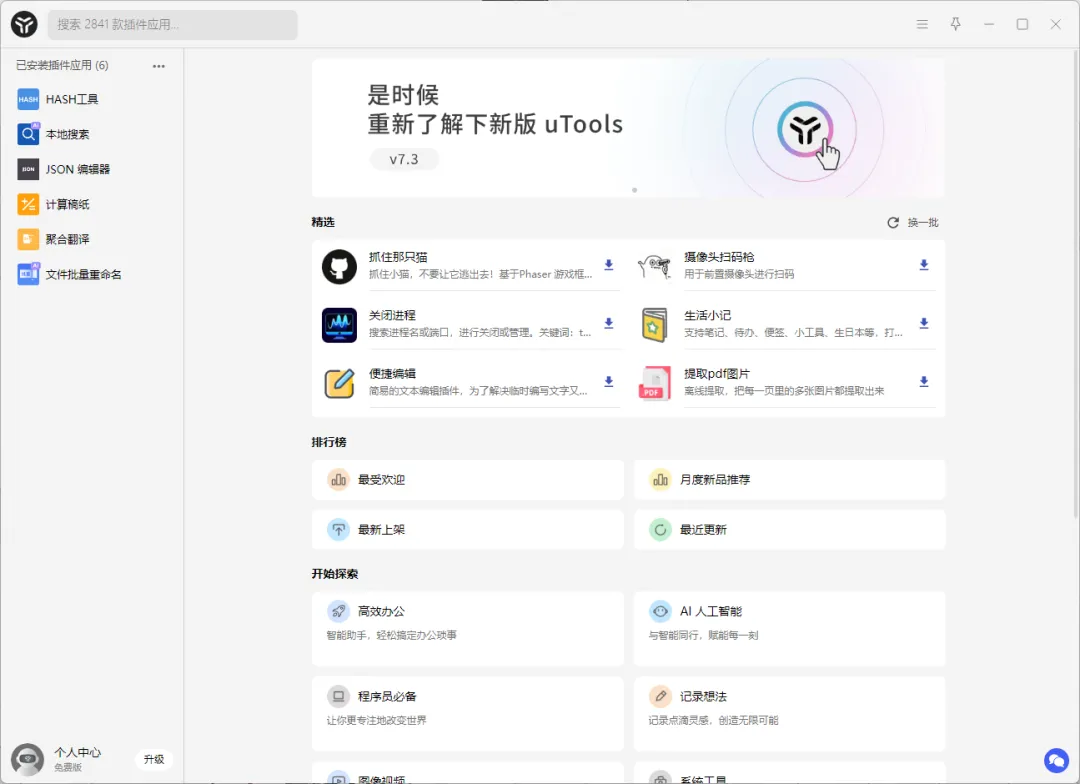The height and width of the screenshot is (784, 1080).
Task: Open 个人中心 profile avatar
Action: (28, 760)
